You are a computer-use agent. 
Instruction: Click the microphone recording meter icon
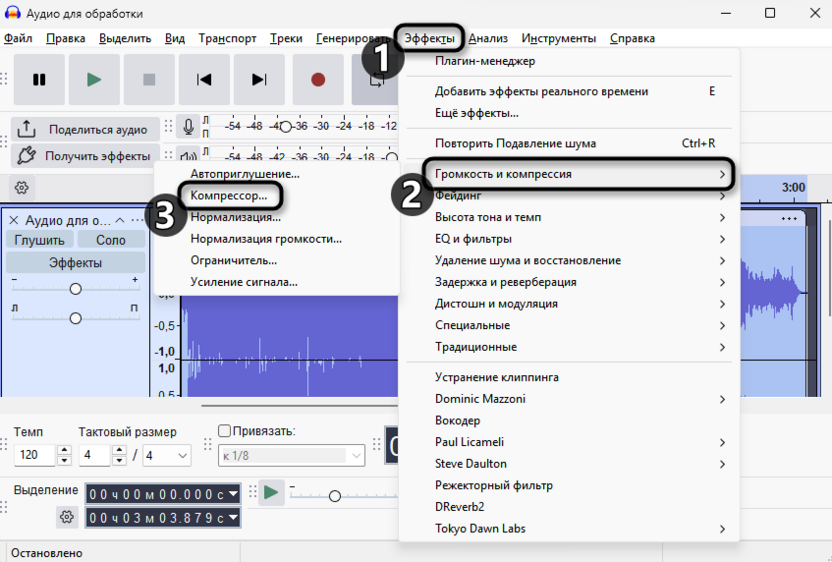(x=188, y=127)
